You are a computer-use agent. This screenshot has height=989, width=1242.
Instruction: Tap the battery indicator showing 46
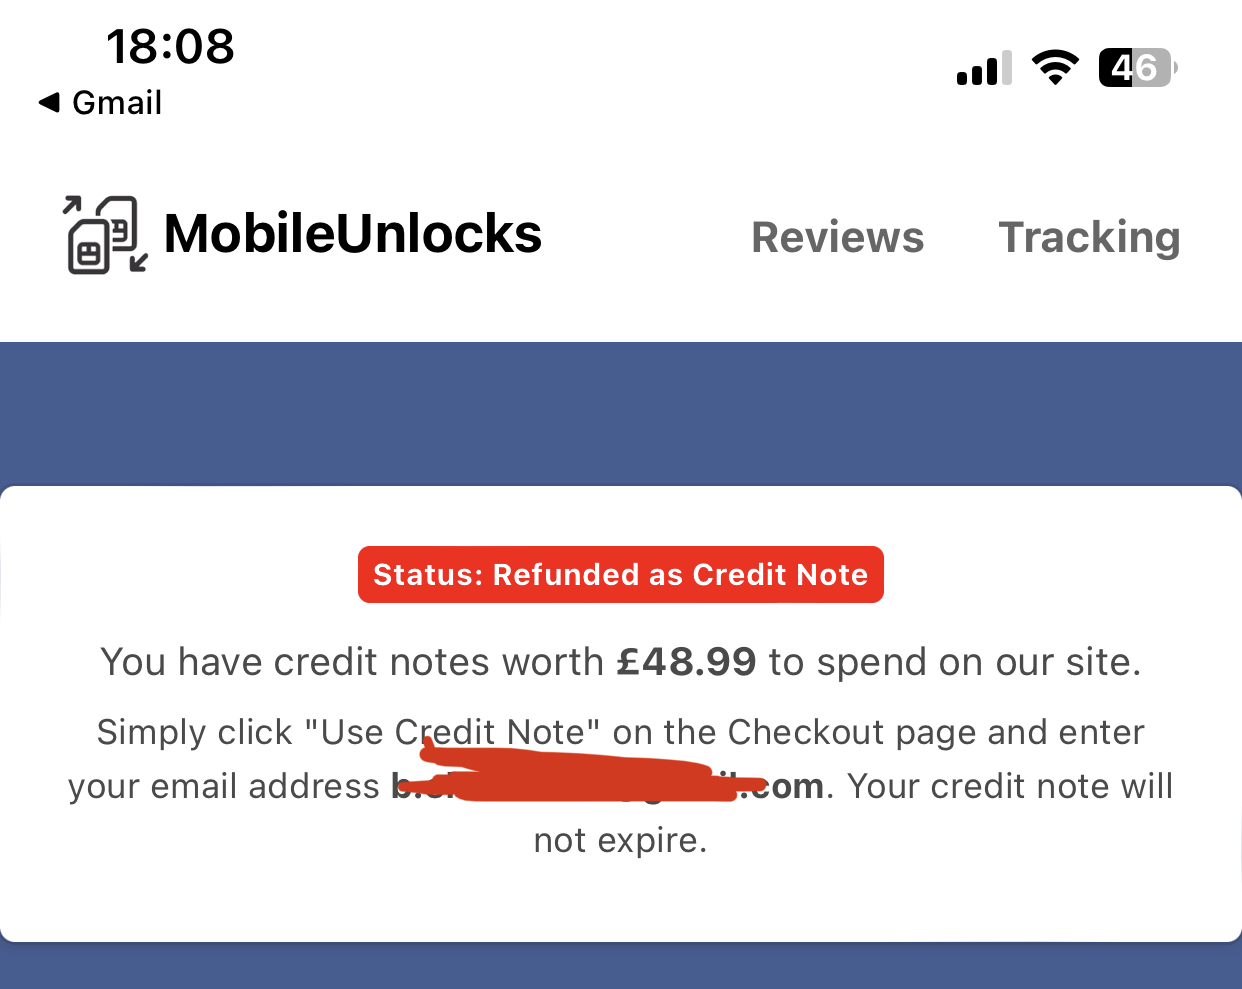pos(1137,67)
